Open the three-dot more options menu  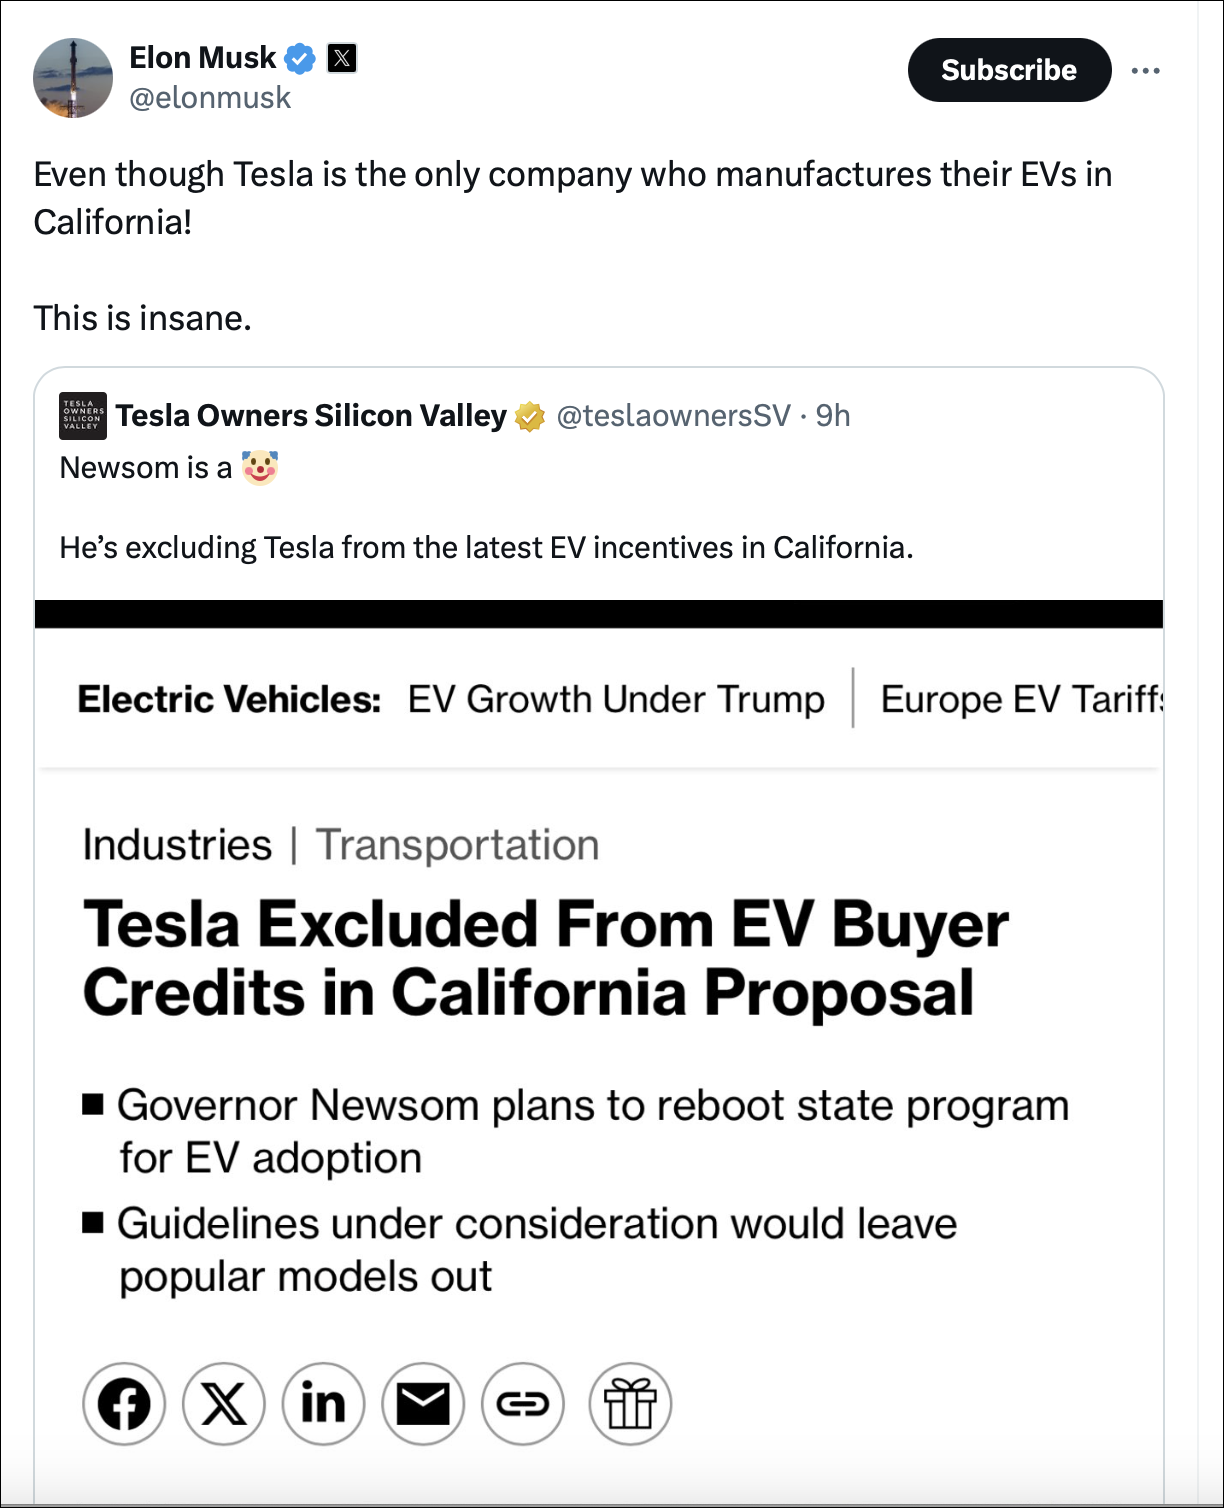[1145, 71]
